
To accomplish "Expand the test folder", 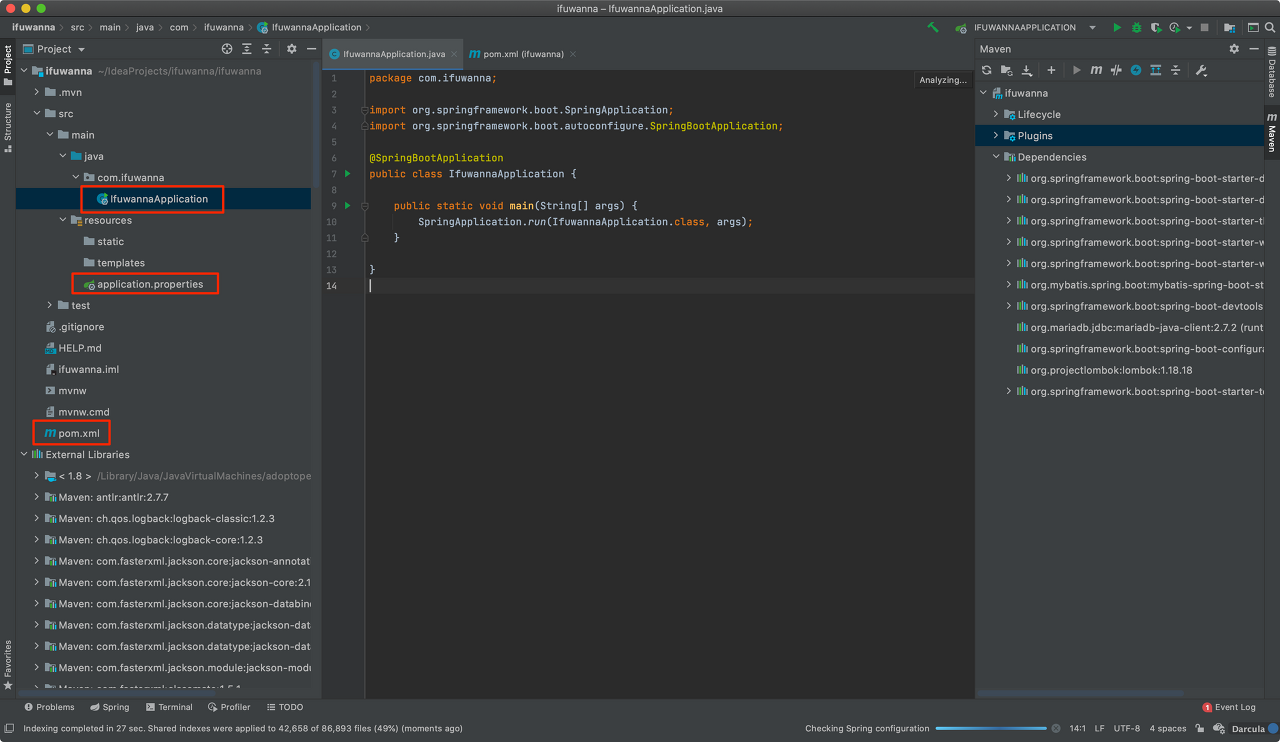I will pyautogui.click(x=50, y=305).
